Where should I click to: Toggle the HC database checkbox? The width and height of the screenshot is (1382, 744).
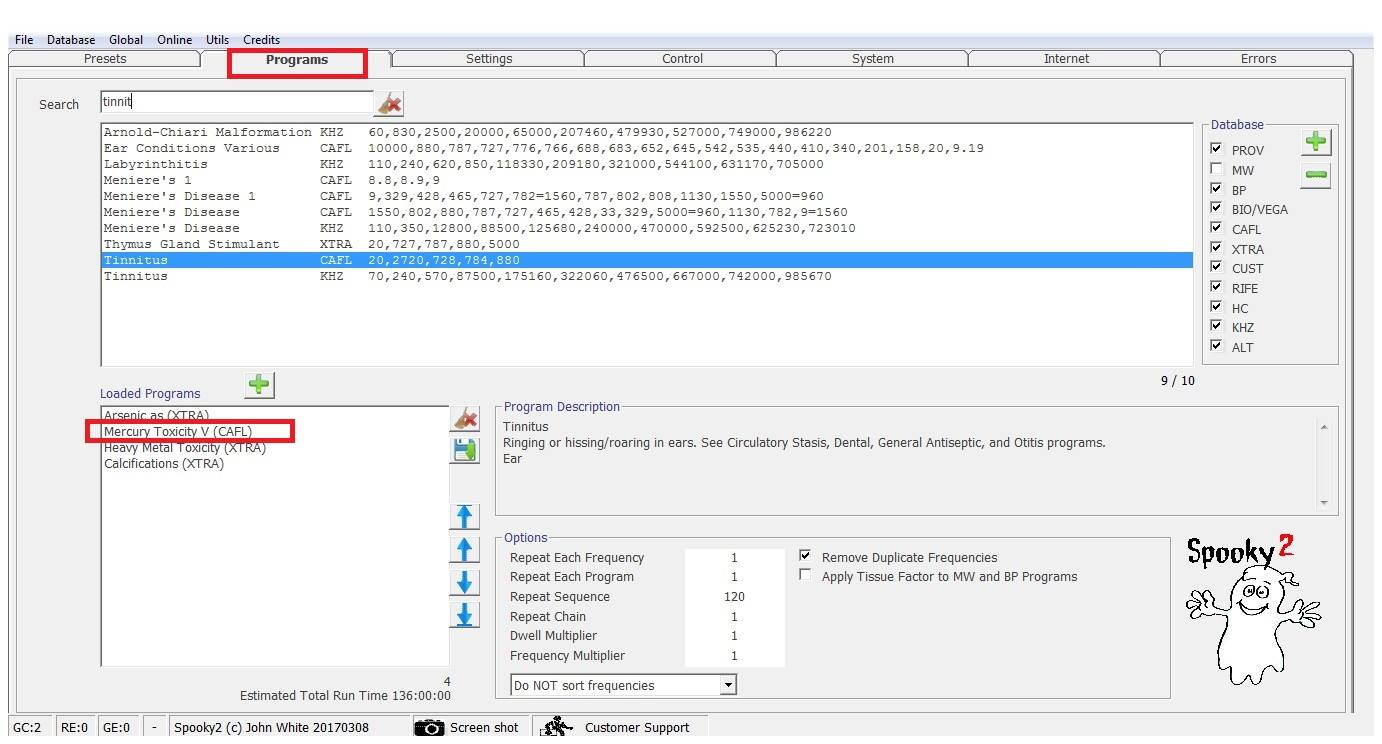click(1216, 307)
